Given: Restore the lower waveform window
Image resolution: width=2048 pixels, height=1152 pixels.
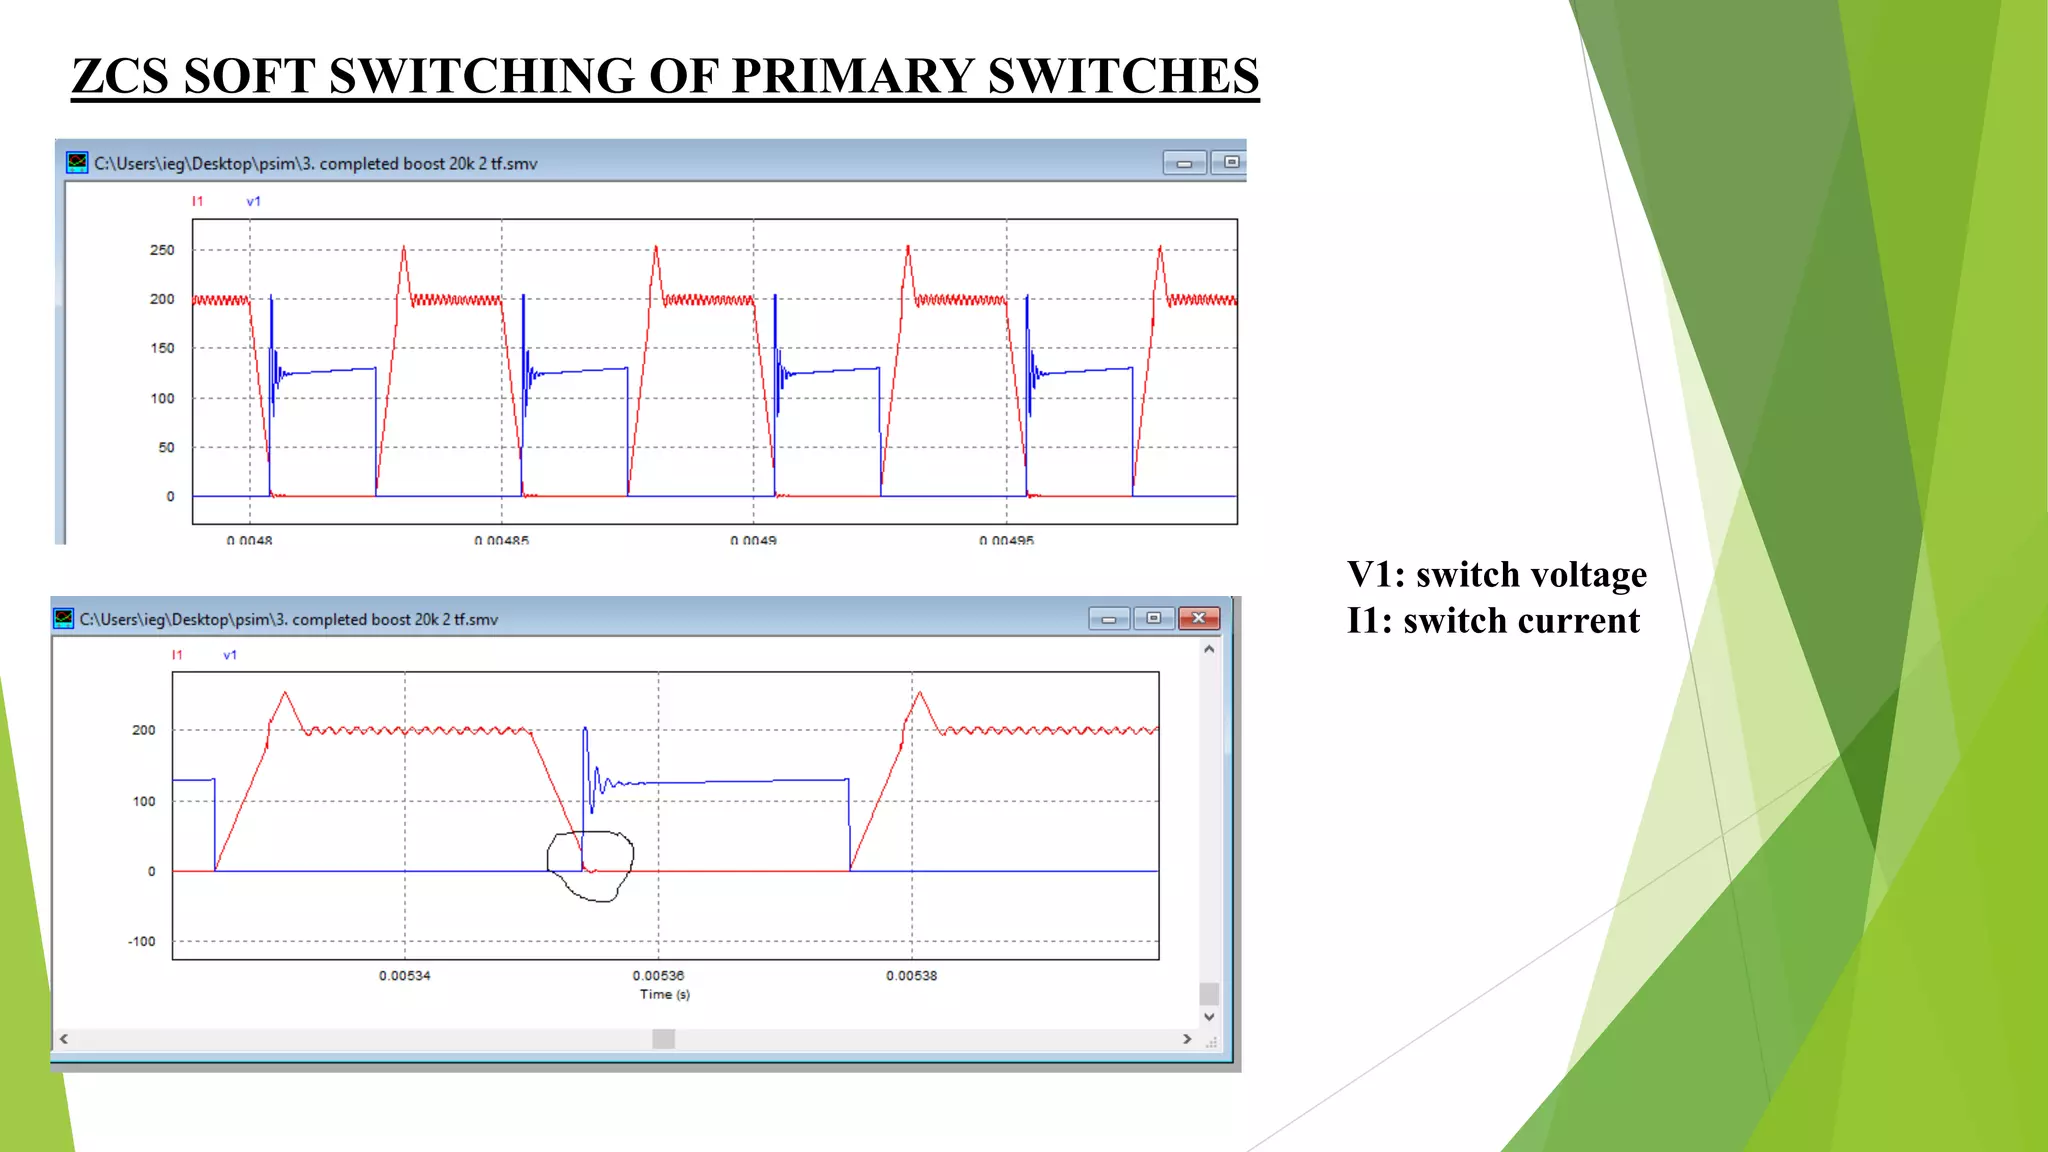Looking at the screenshot, I should (1153, 619).
